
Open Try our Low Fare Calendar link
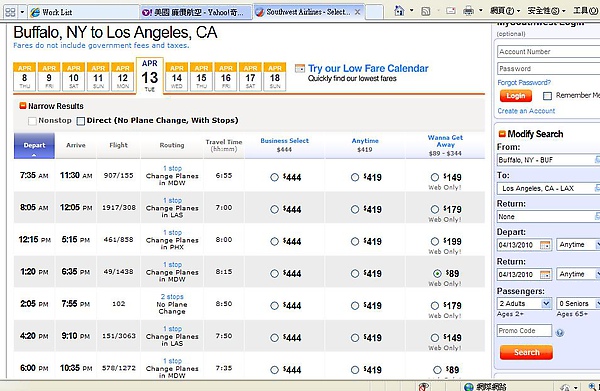pos(368,68)
